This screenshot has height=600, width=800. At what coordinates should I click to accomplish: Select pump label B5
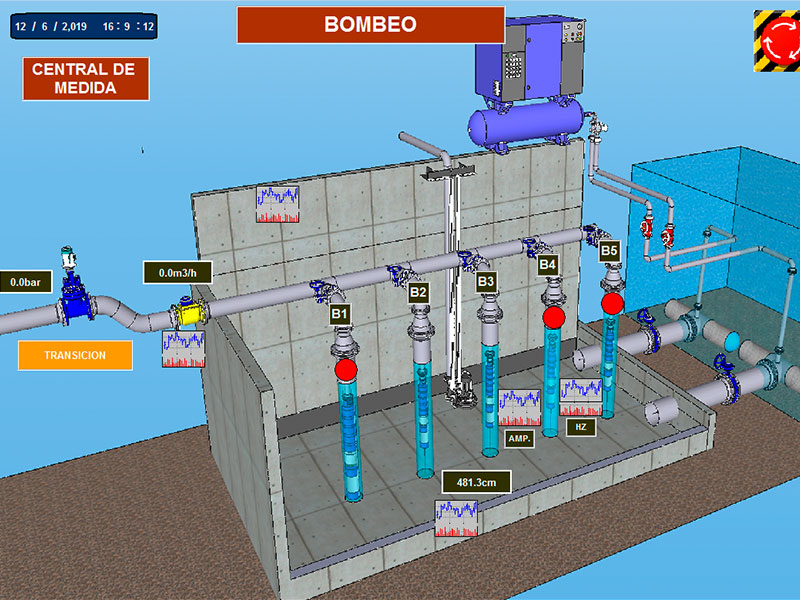pyautogui.click(x=609, y=251)
